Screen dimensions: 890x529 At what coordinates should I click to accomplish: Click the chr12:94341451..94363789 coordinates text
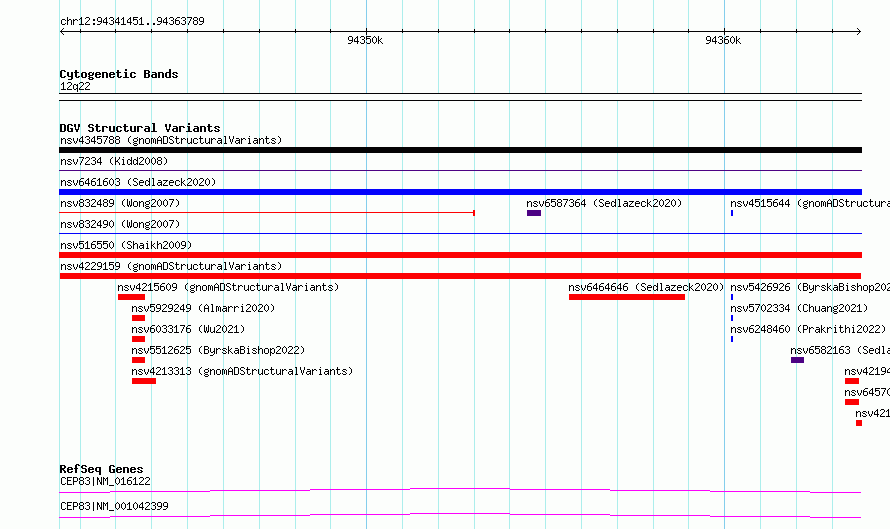tap(132, 22)
